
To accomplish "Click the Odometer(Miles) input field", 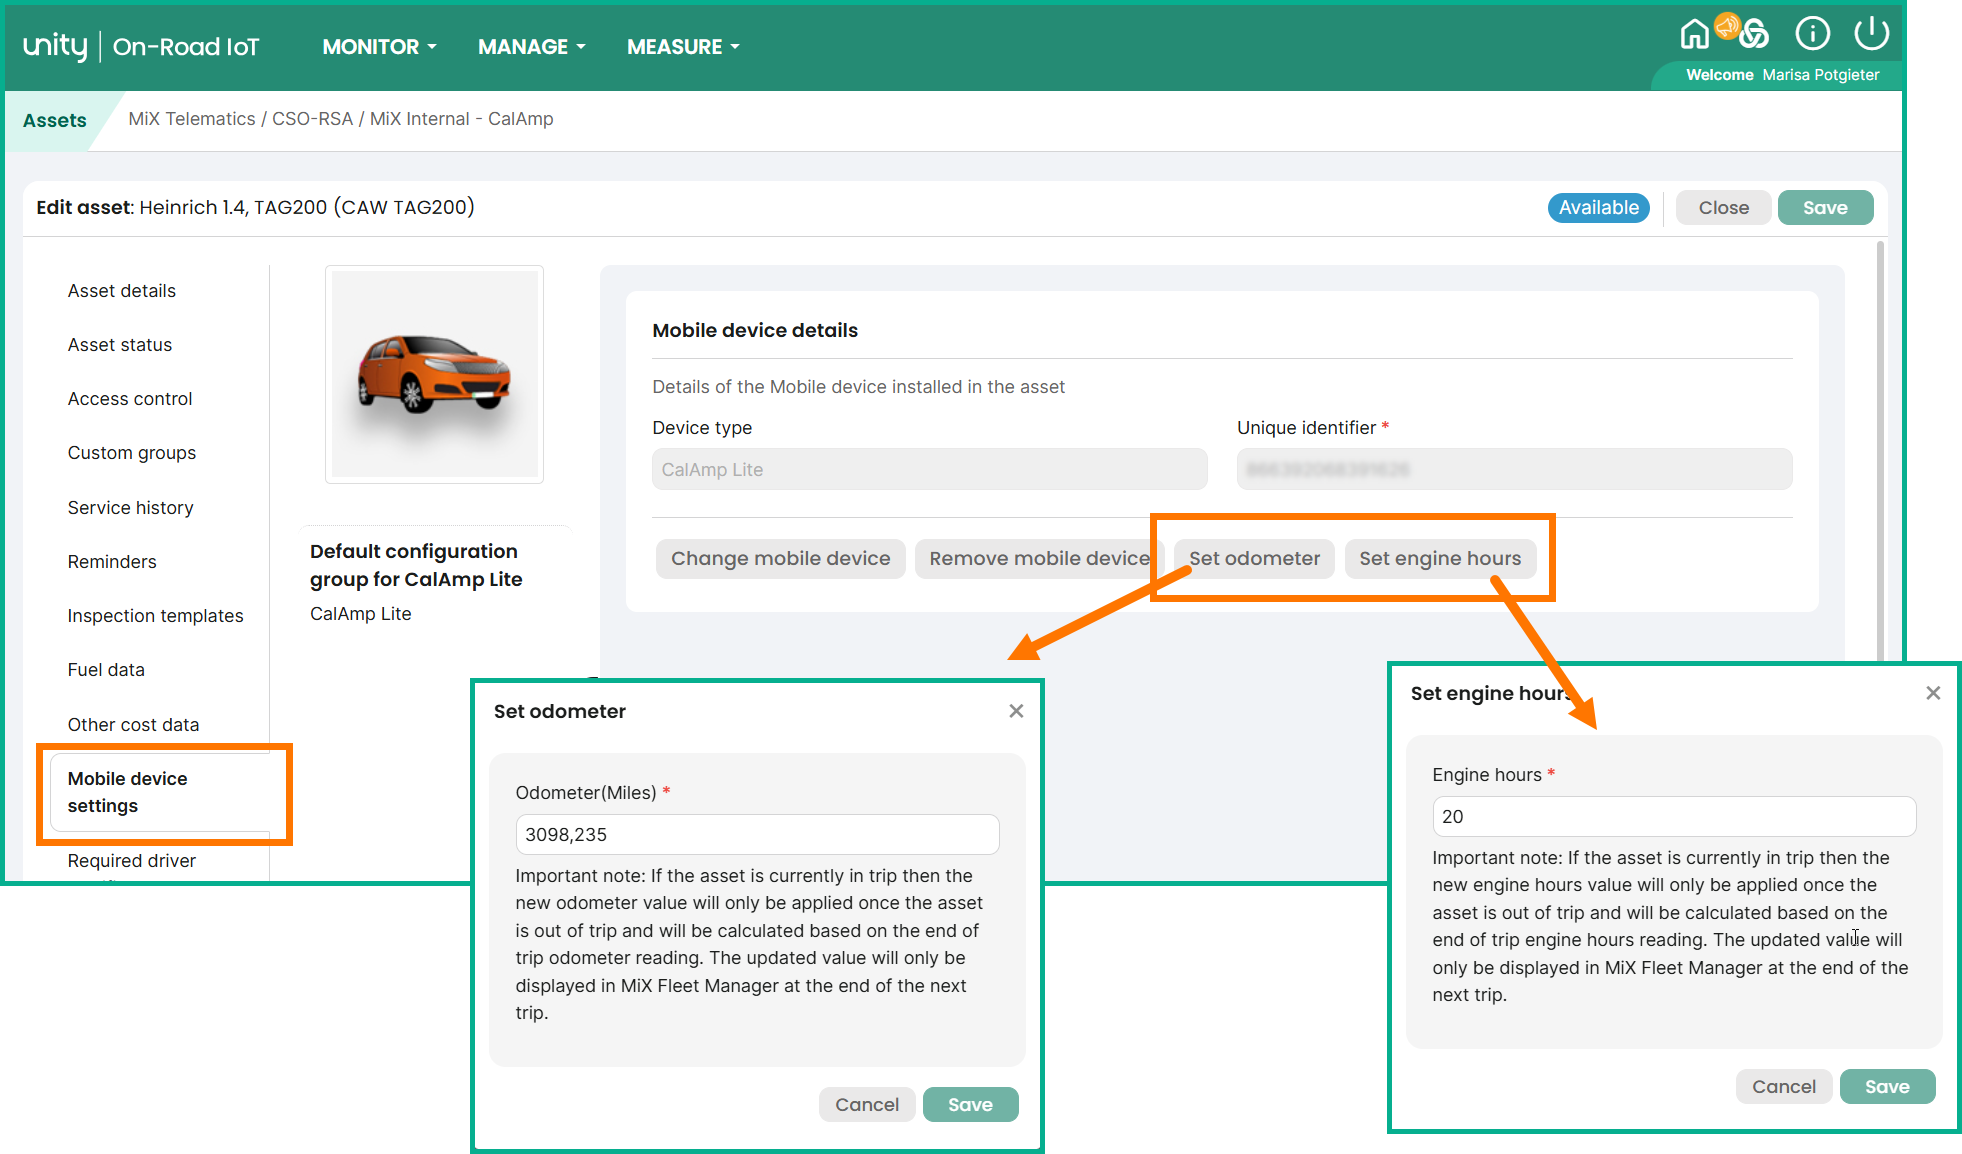I will [757, 835].
